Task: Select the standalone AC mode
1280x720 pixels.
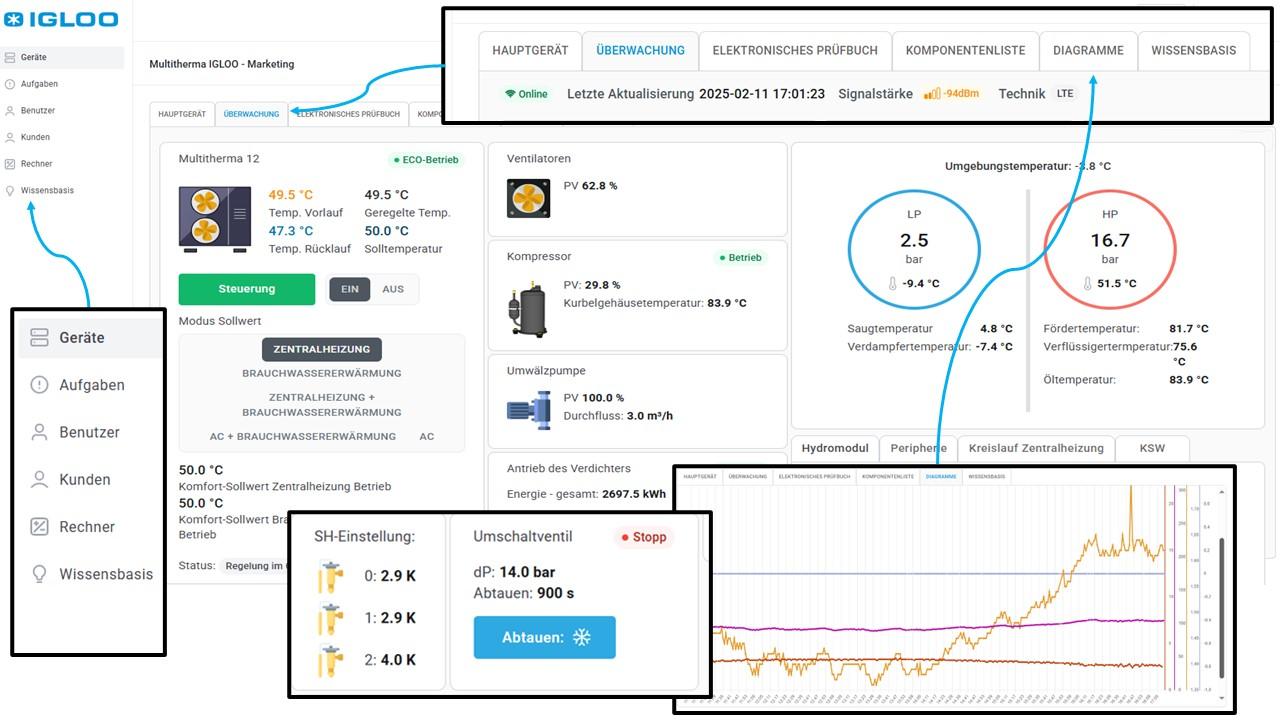Action: [427, 436]
